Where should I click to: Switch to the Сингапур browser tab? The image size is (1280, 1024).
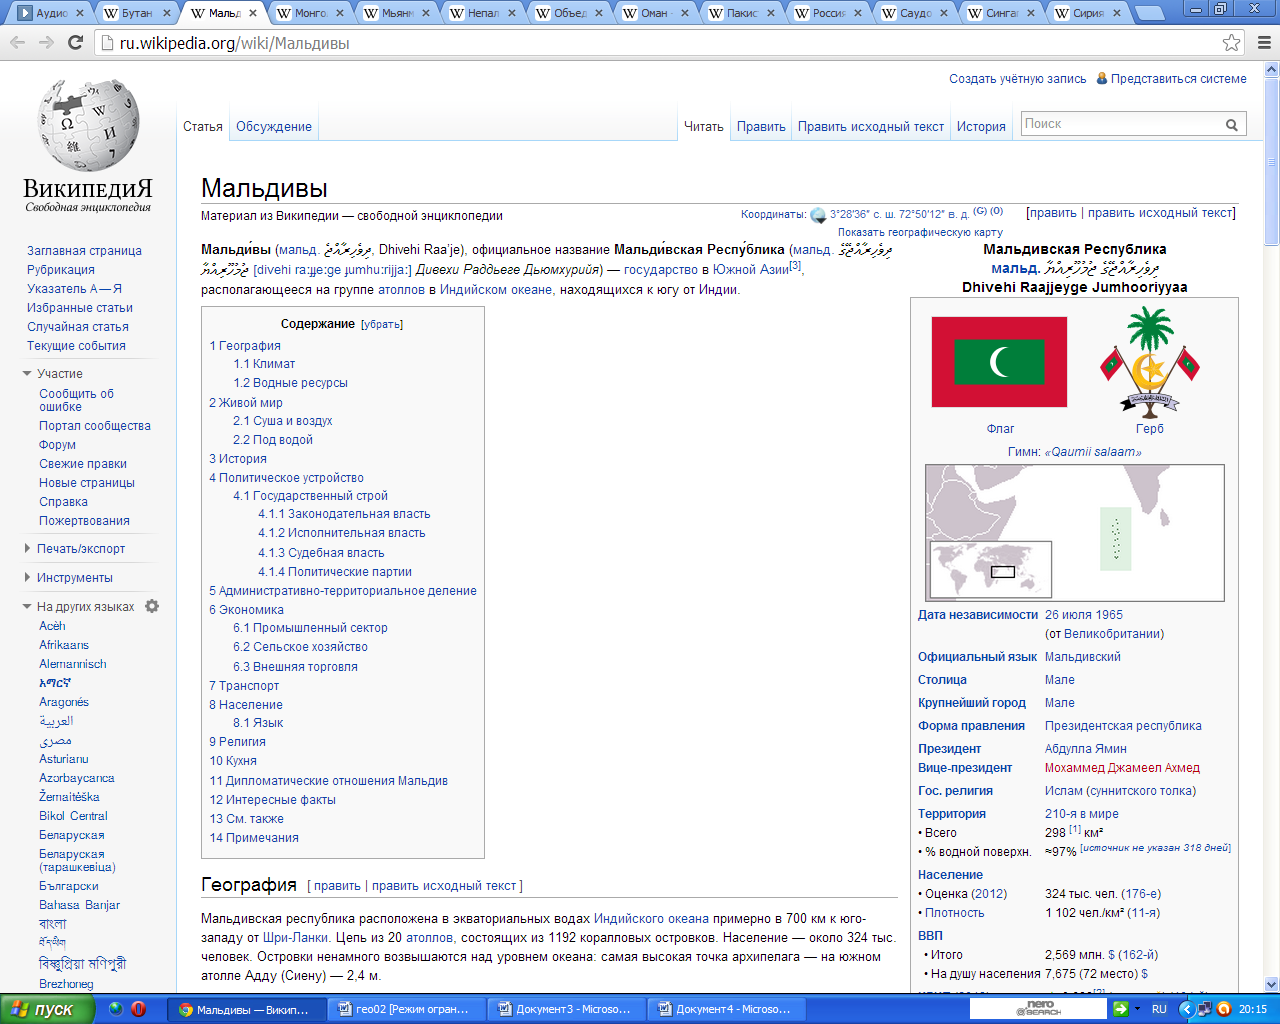(x=1002, y=13)
